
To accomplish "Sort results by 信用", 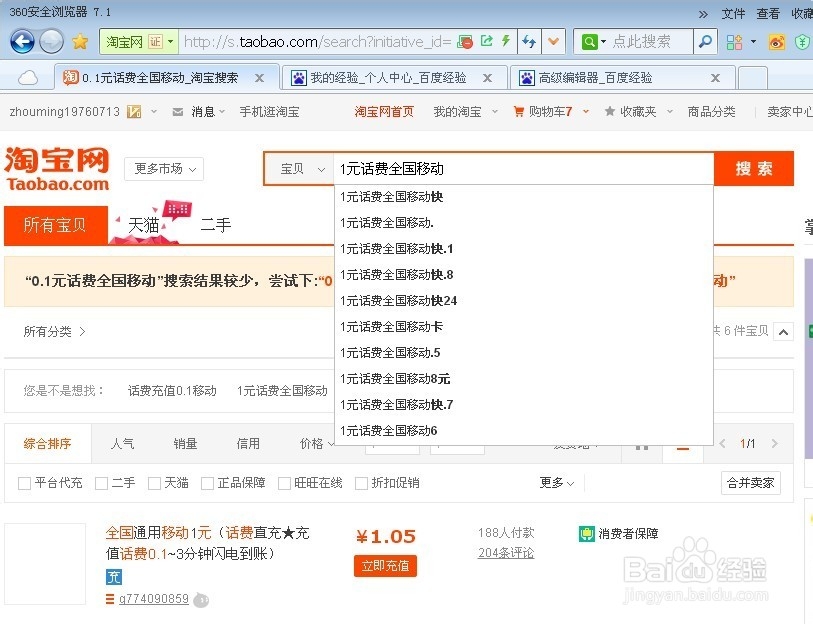I will (x=248, y=443).
